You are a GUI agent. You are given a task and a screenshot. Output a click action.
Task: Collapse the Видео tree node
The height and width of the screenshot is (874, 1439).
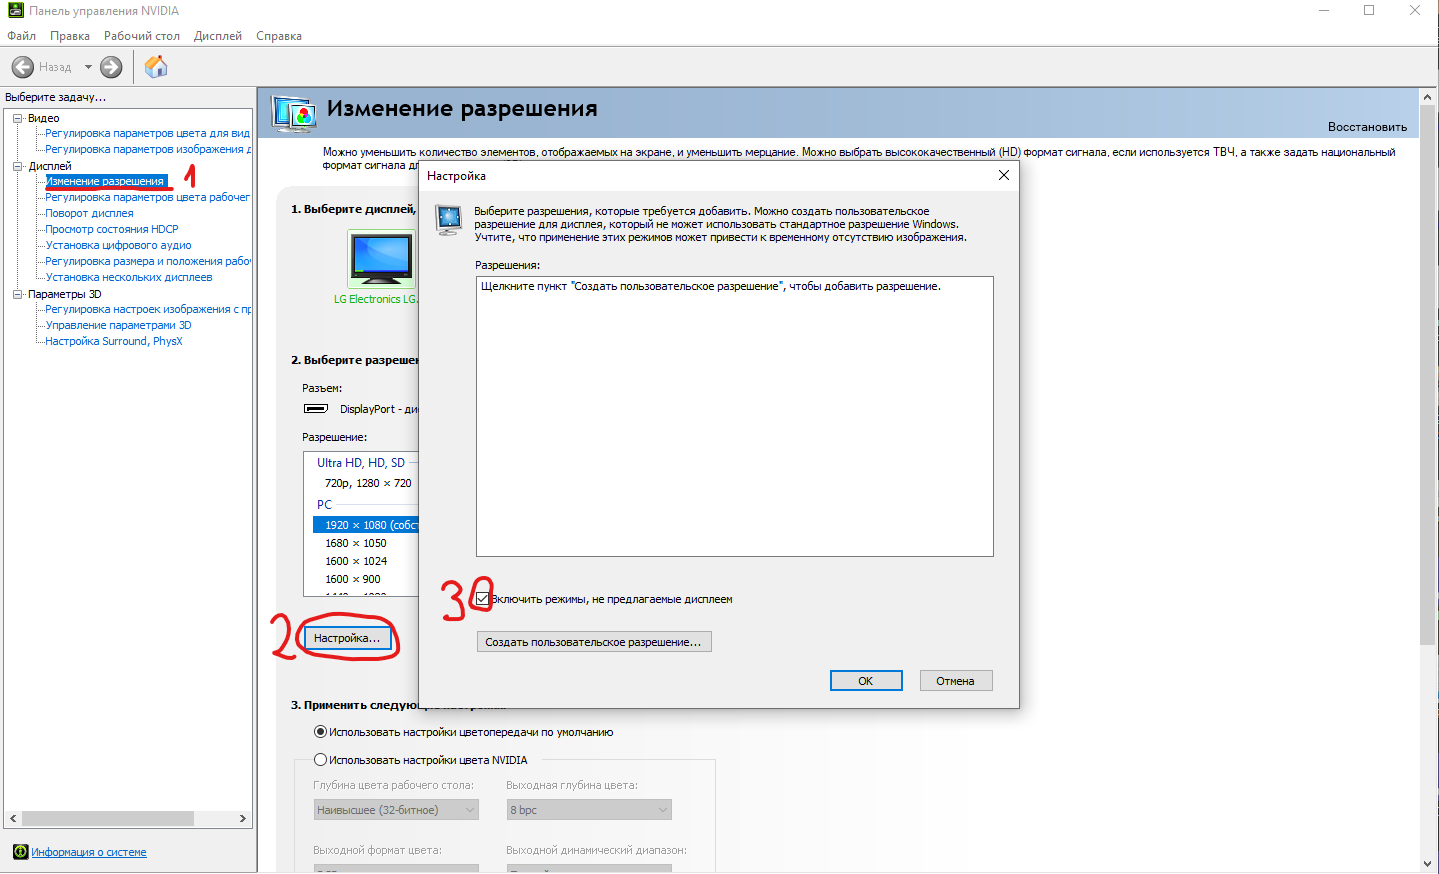[18, 118]
